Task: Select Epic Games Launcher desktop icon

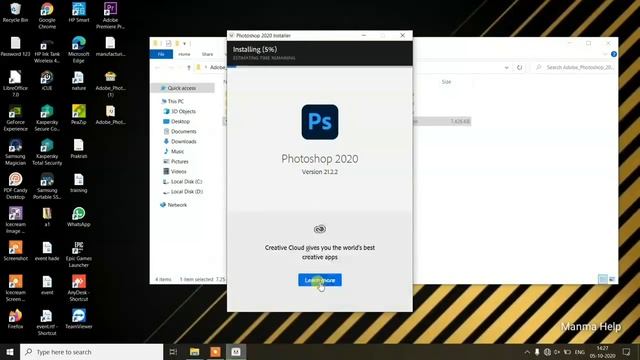Action: [79, 254]
